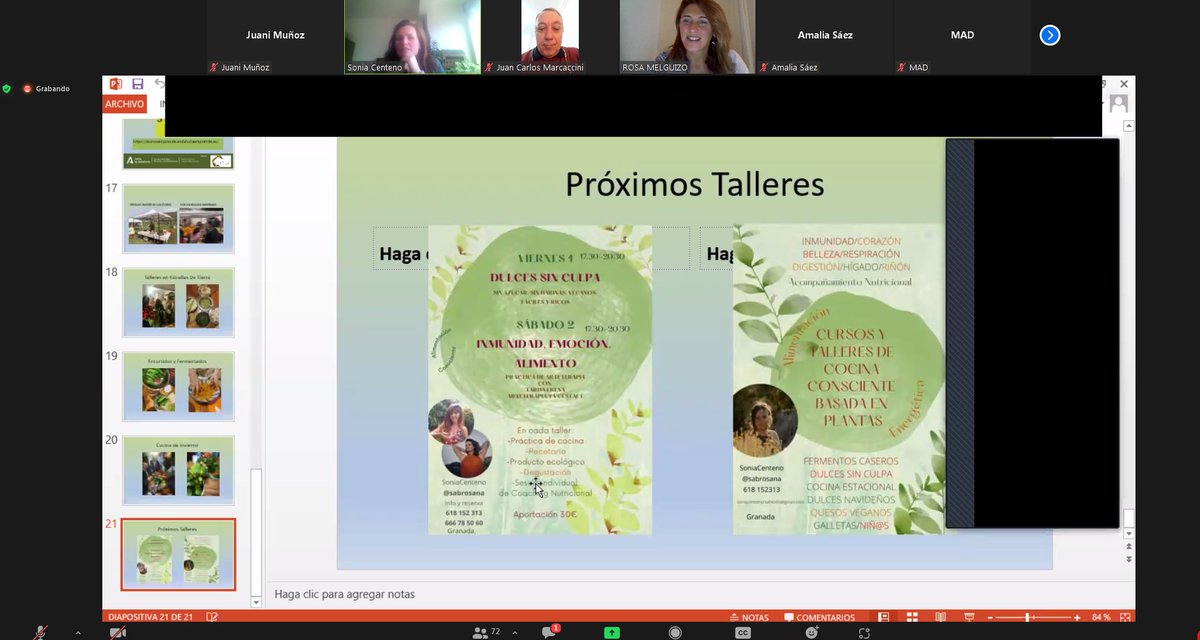This screenshot has width=1200, height=640.
Task: Switch to Slide Sorter view icon
Action: pyautogui.click(x=912, y=618)
